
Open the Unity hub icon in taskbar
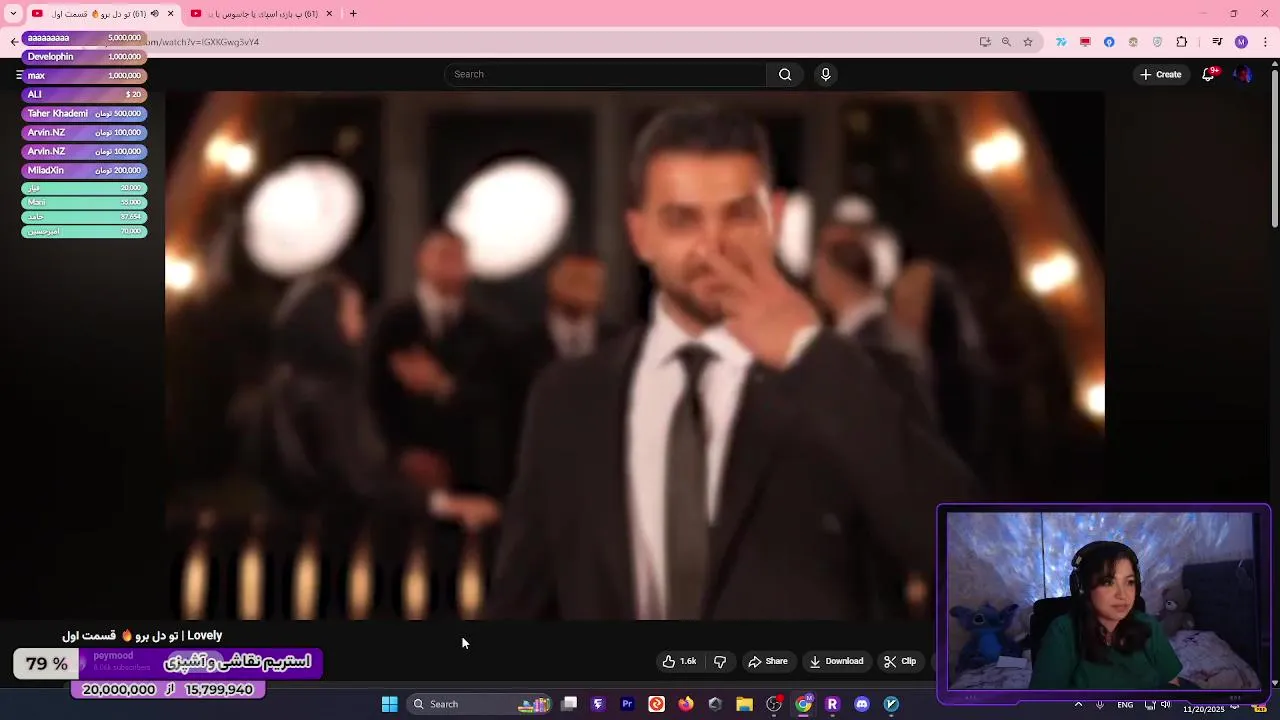click(x=715, y=704)
